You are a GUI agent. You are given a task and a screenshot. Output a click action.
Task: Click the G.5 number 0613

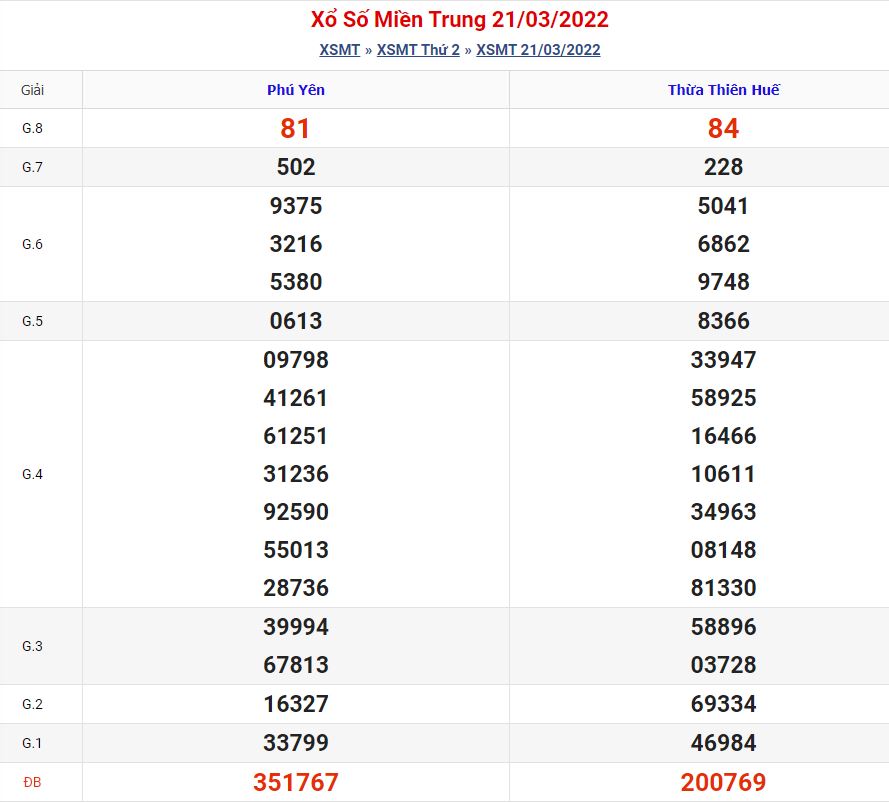point(296,321)
